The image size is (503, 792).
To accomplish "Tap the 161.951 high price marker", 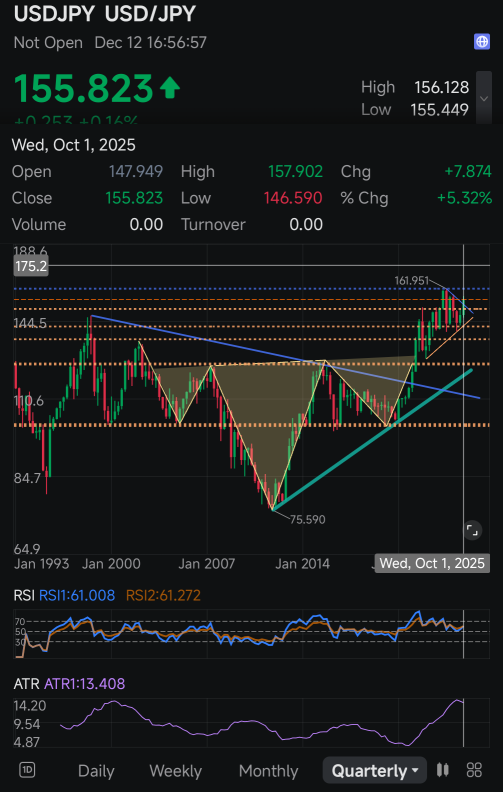I will (412, 281).
